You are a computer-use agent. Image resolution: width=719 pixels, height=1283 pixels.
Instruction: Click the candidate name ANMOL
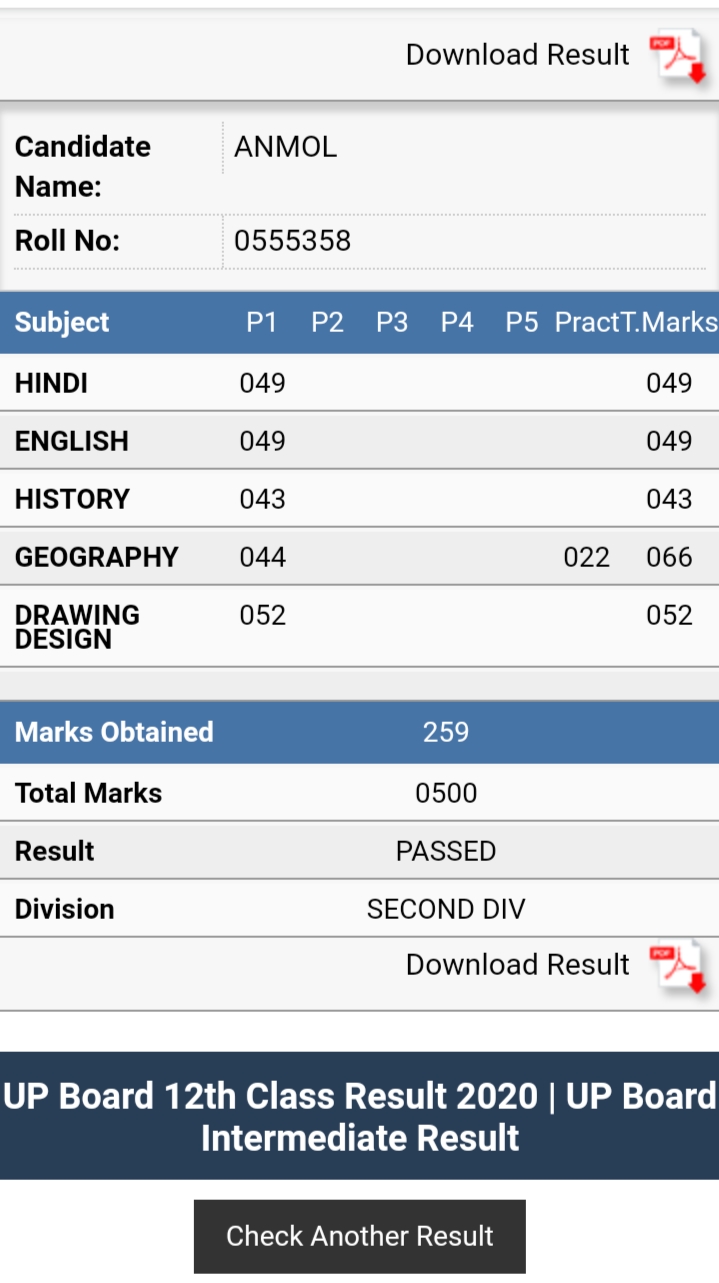pos(285,147)
